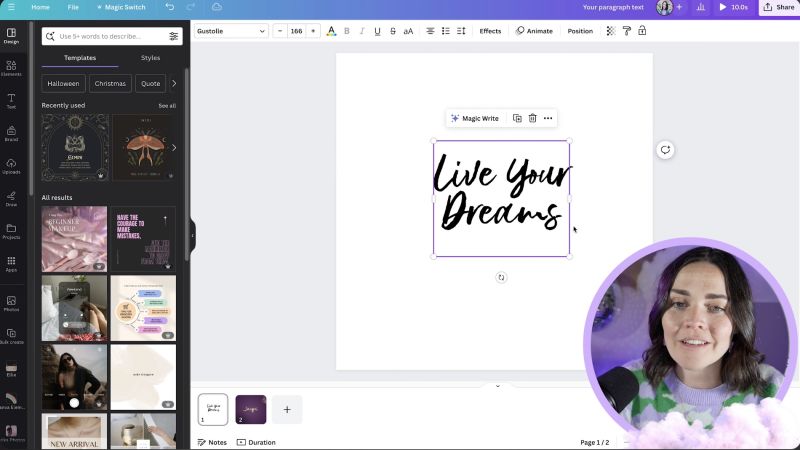Open the Projects sidebar panel
Image resolution: width=800 pixels, height=450 pixels.
(x=11, y=231)
